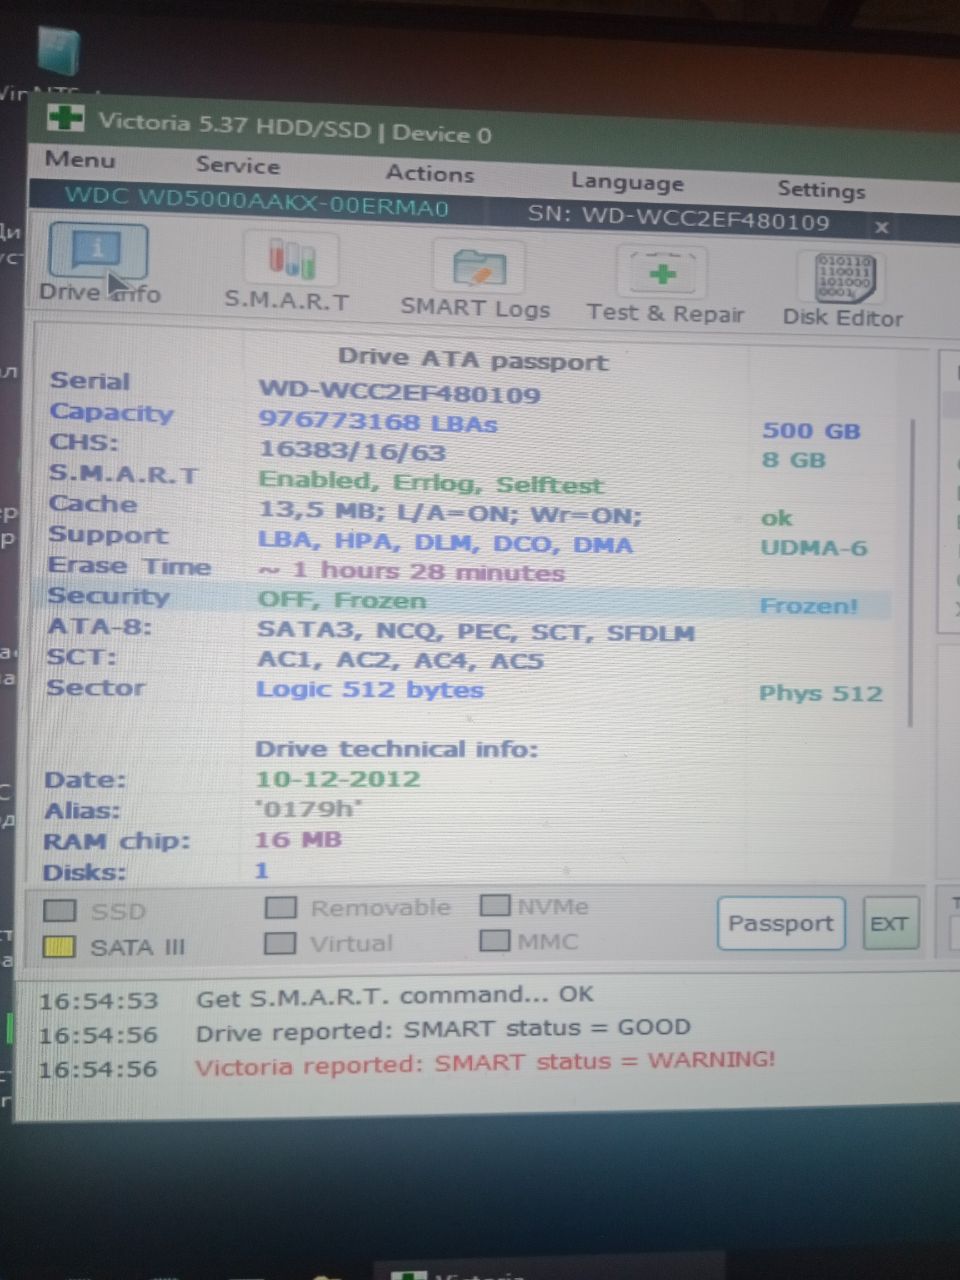
Task: Toggle the Removable indicator box
Action: point(280,907)
